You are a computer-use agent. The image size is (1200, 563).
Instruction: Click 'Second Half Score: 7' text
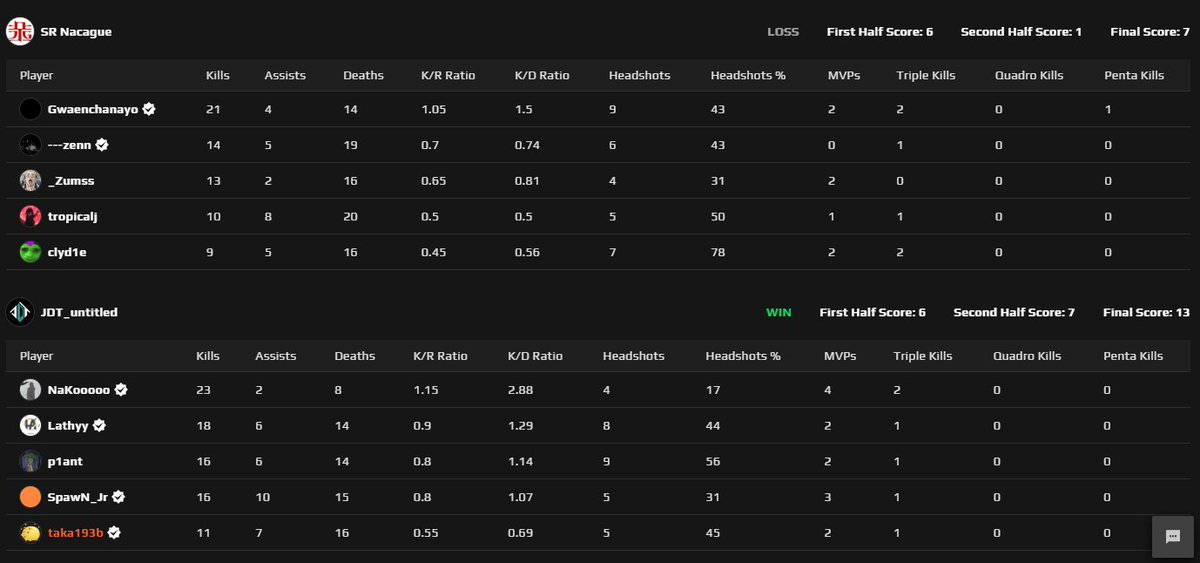coord(1014,312)
